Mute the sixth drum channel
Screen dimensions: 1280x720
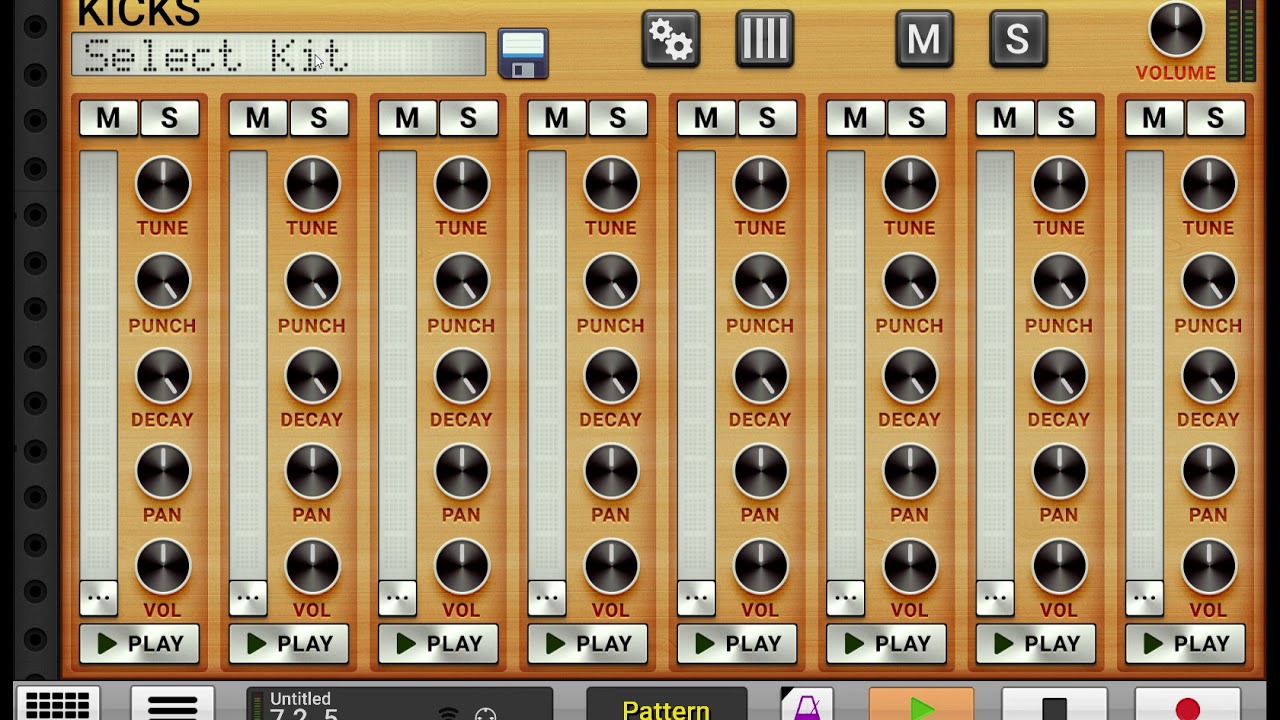855,119
